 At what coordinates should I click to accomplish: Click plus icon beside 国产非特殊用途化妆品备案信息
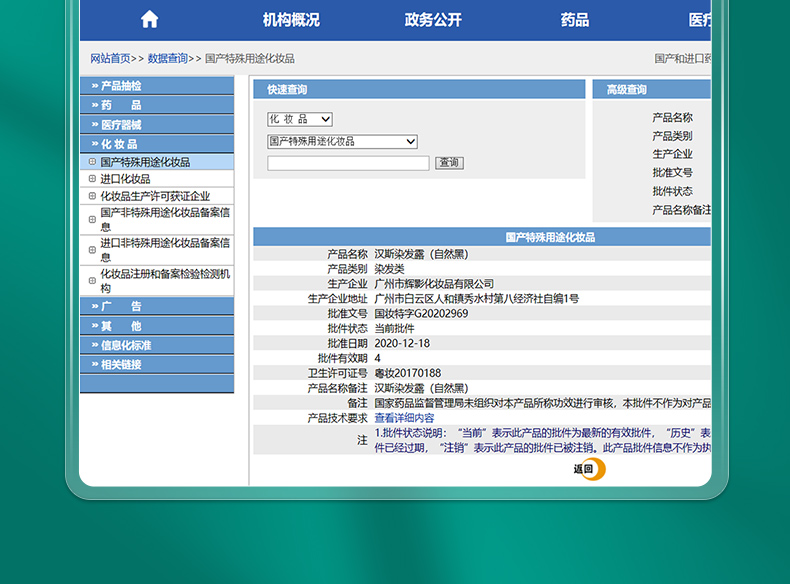[92, 220]
